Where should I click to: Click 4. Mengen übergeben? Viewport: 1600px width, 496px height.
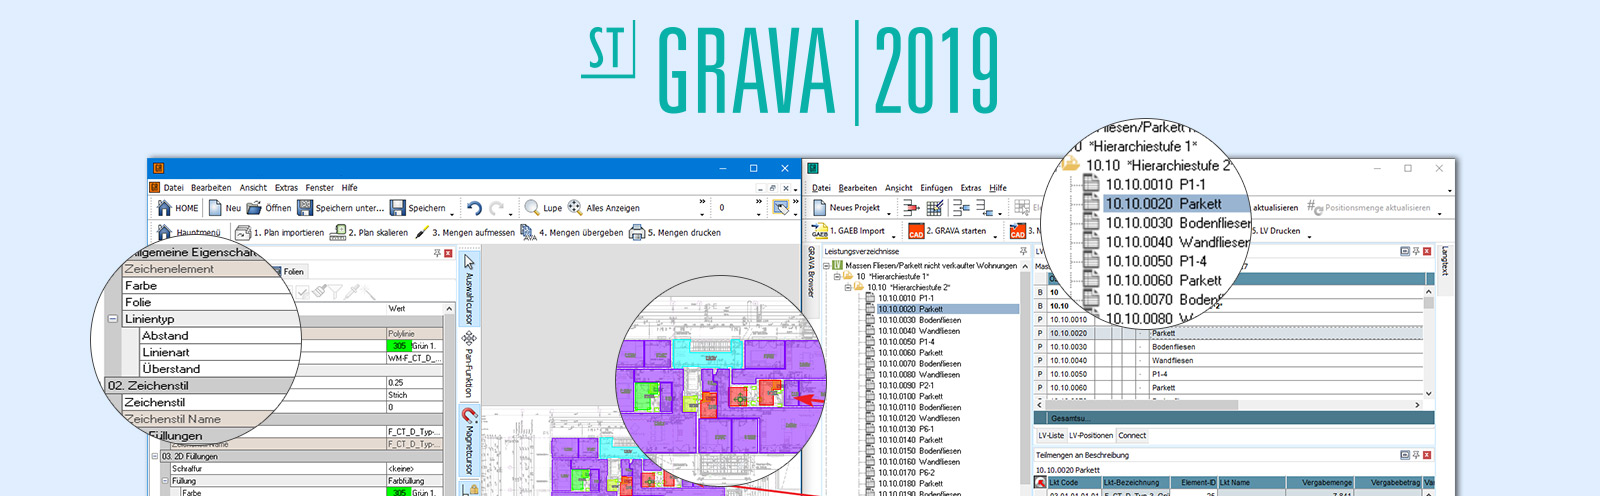click(572, 232)
